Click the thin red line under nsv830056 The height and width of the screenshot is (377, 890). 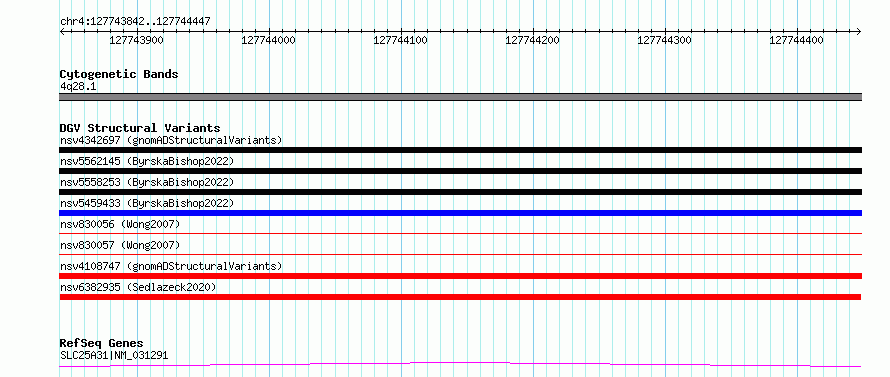460,233
